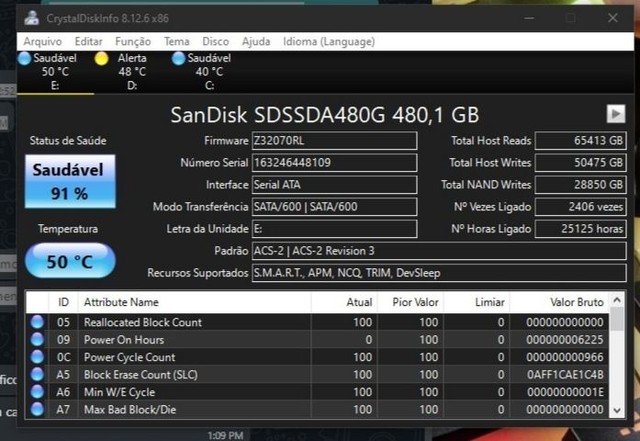Click the Limiar column header
Viewport: 640px width, 441px height.
point(477,302)
